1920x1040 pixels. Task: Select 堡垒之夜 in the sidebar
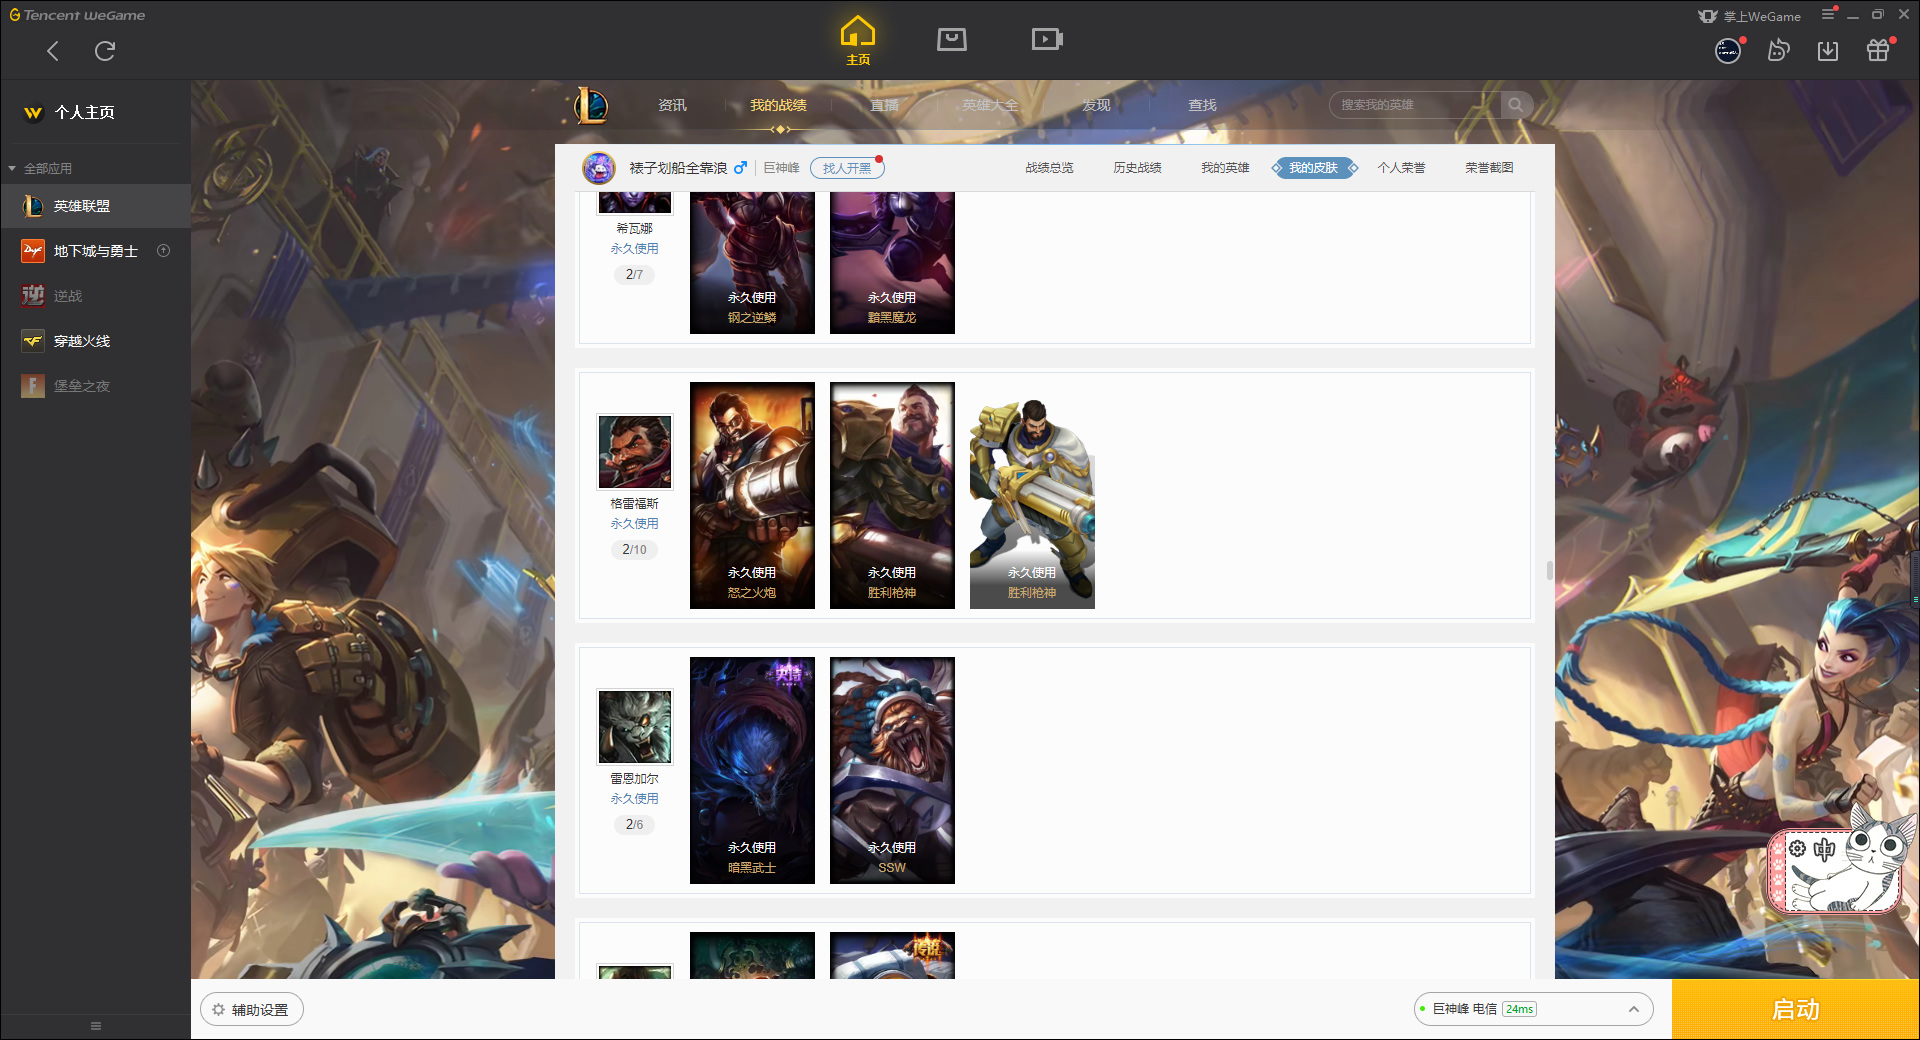click(95, 386)
